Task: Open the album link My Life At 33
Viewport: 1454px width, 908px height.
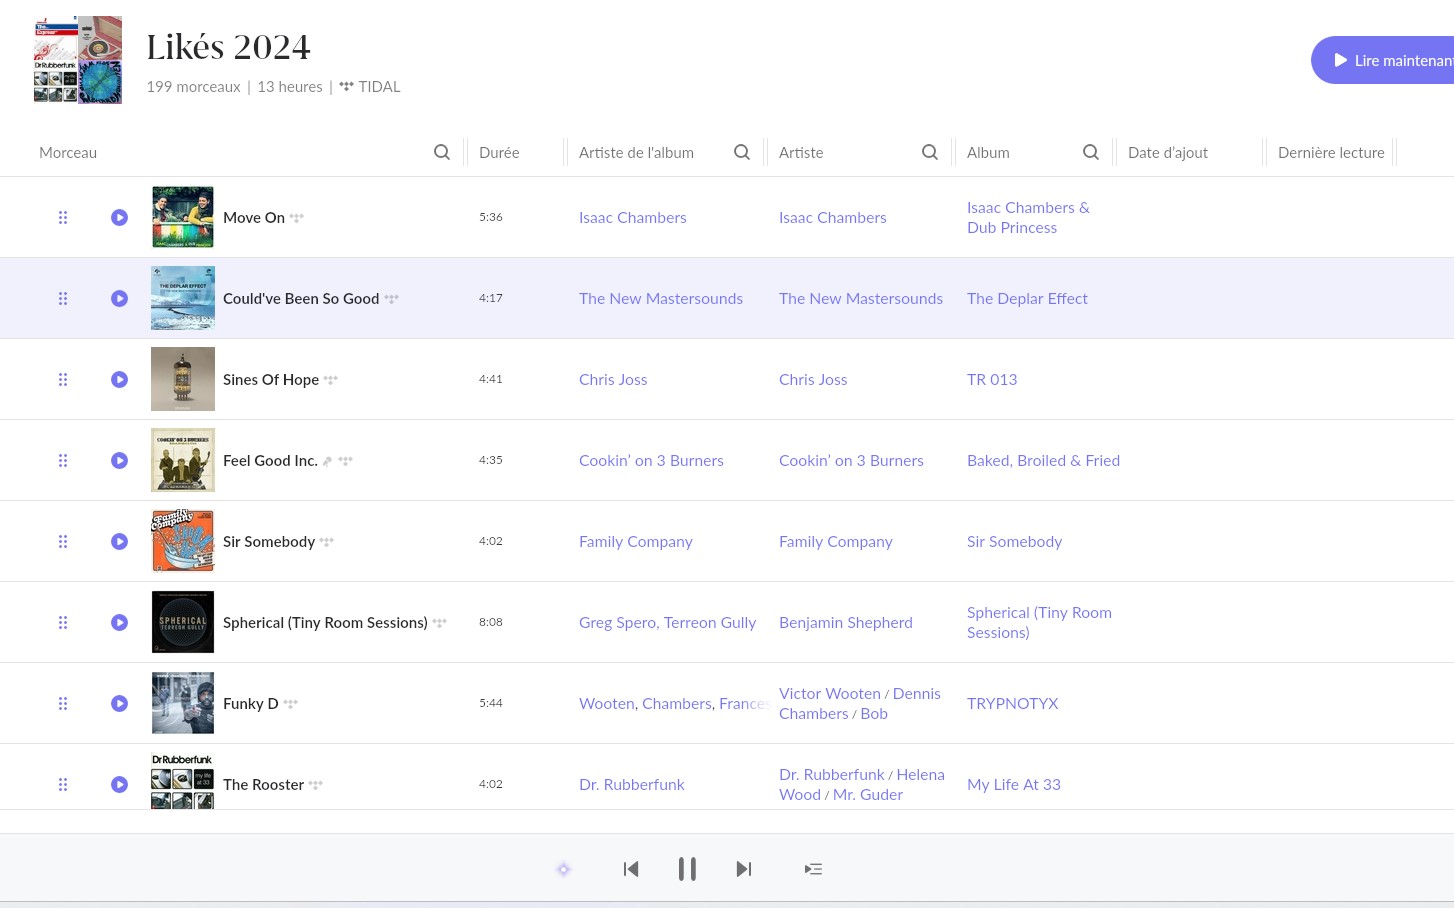Action: (x=1014, y=784)
